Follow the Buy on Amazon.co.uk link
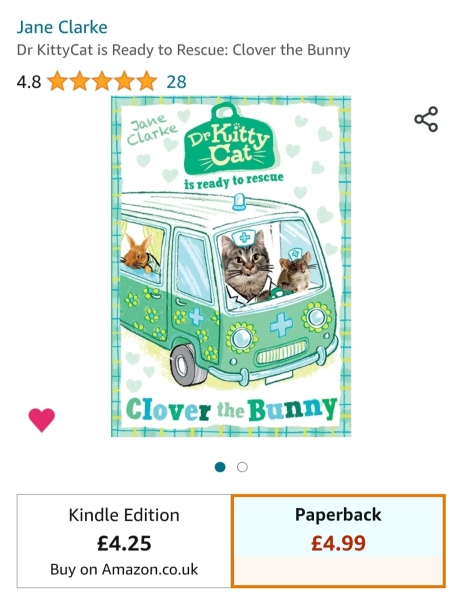The image size is (462, 600). coord(124,569)
